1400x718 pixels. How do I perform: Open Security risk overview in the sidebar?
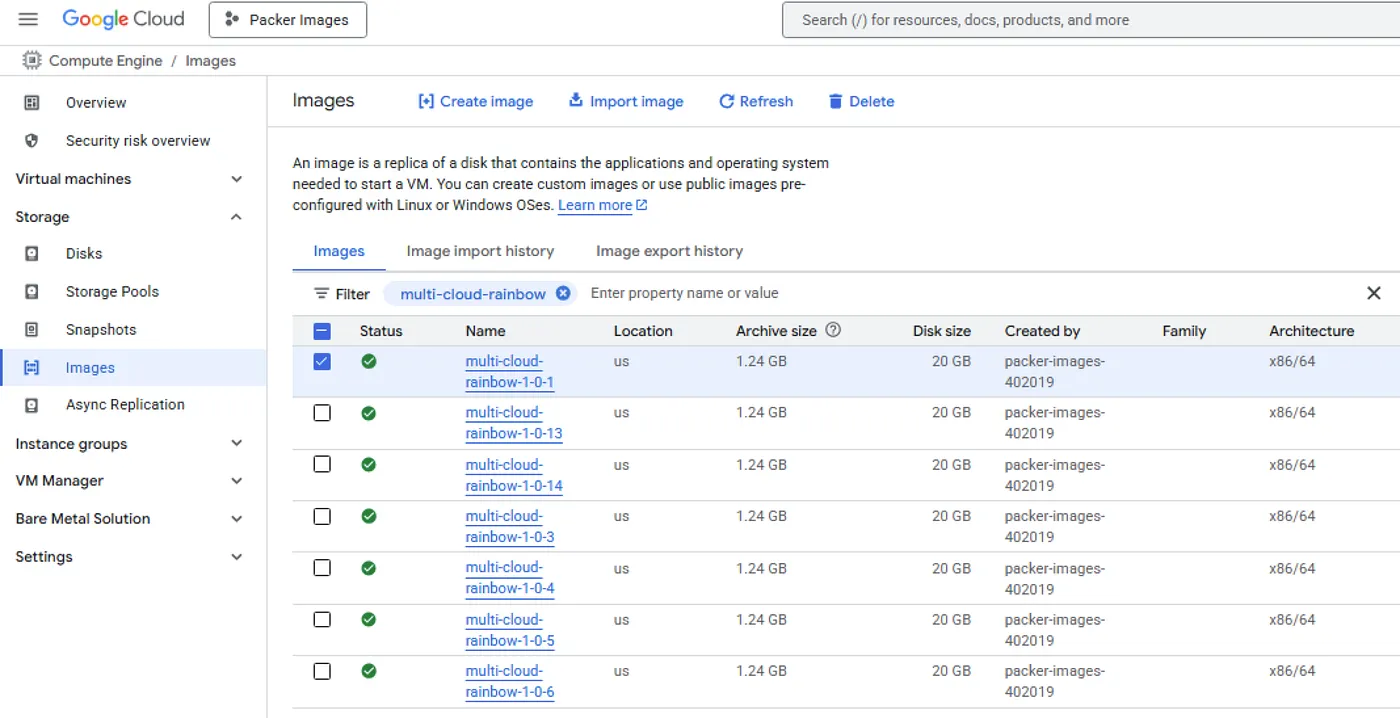[x=138, y=141]
